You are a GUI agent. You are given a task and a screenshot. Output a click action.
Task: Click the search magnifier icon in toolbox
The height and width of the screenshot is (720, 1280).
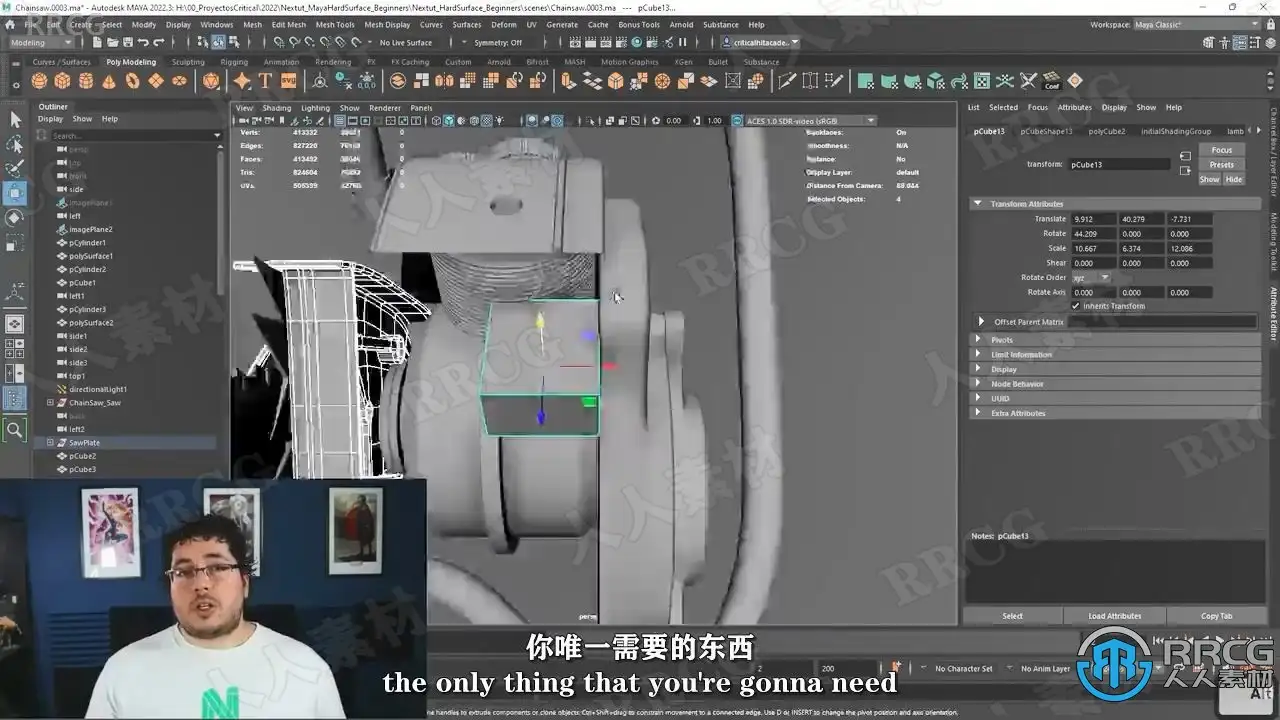[x=15, y=430]
